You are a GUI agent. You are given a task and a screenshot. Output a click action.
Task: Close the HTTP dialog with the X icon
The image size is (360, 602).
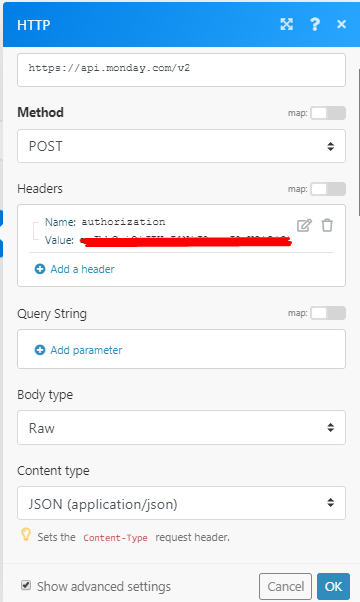[341, 24]
